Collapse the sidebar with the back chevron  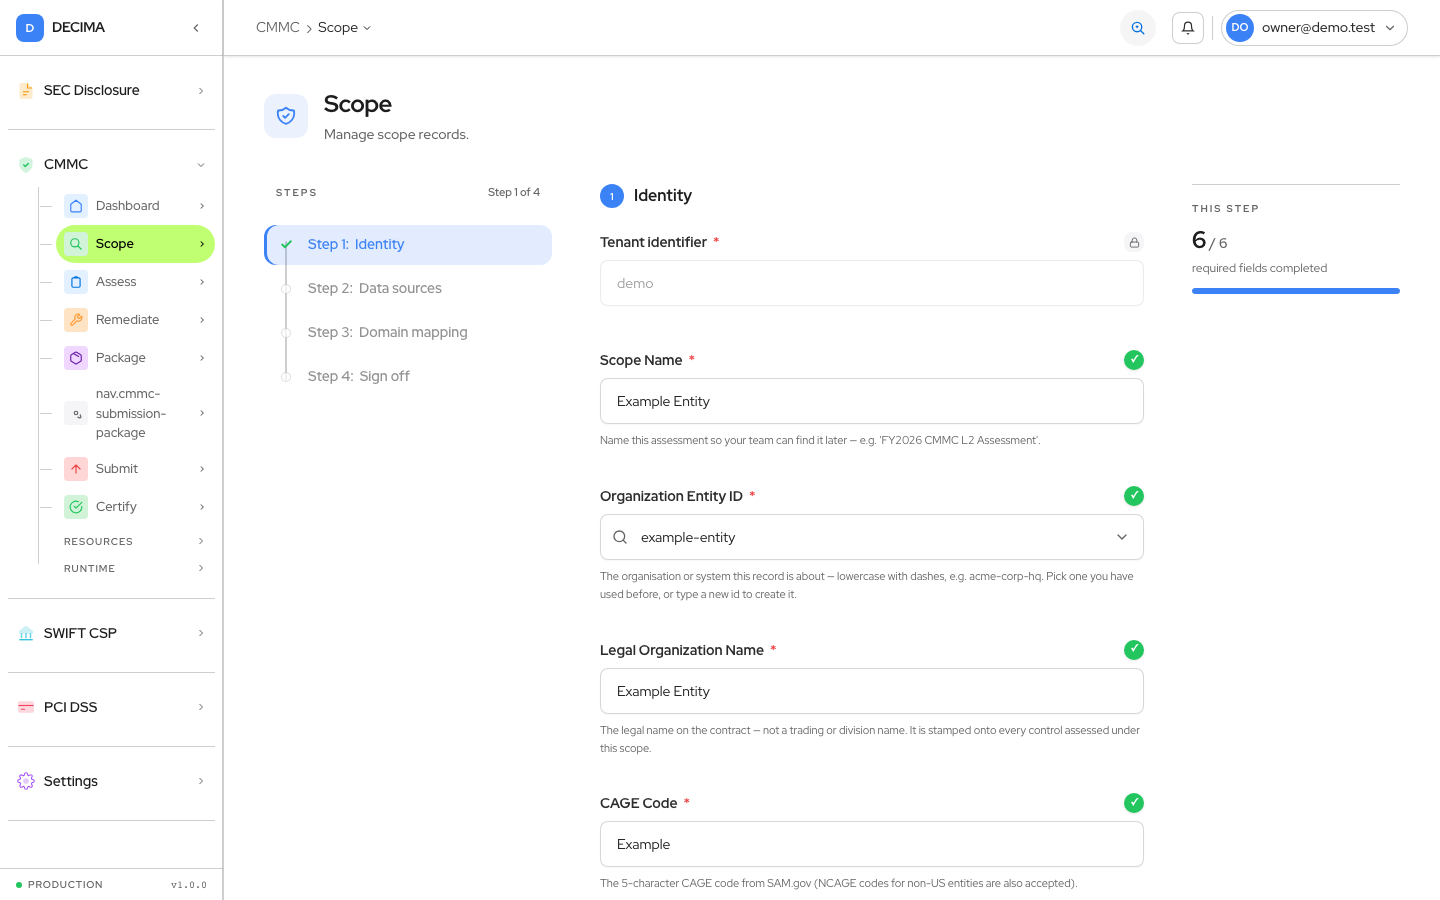196,28
